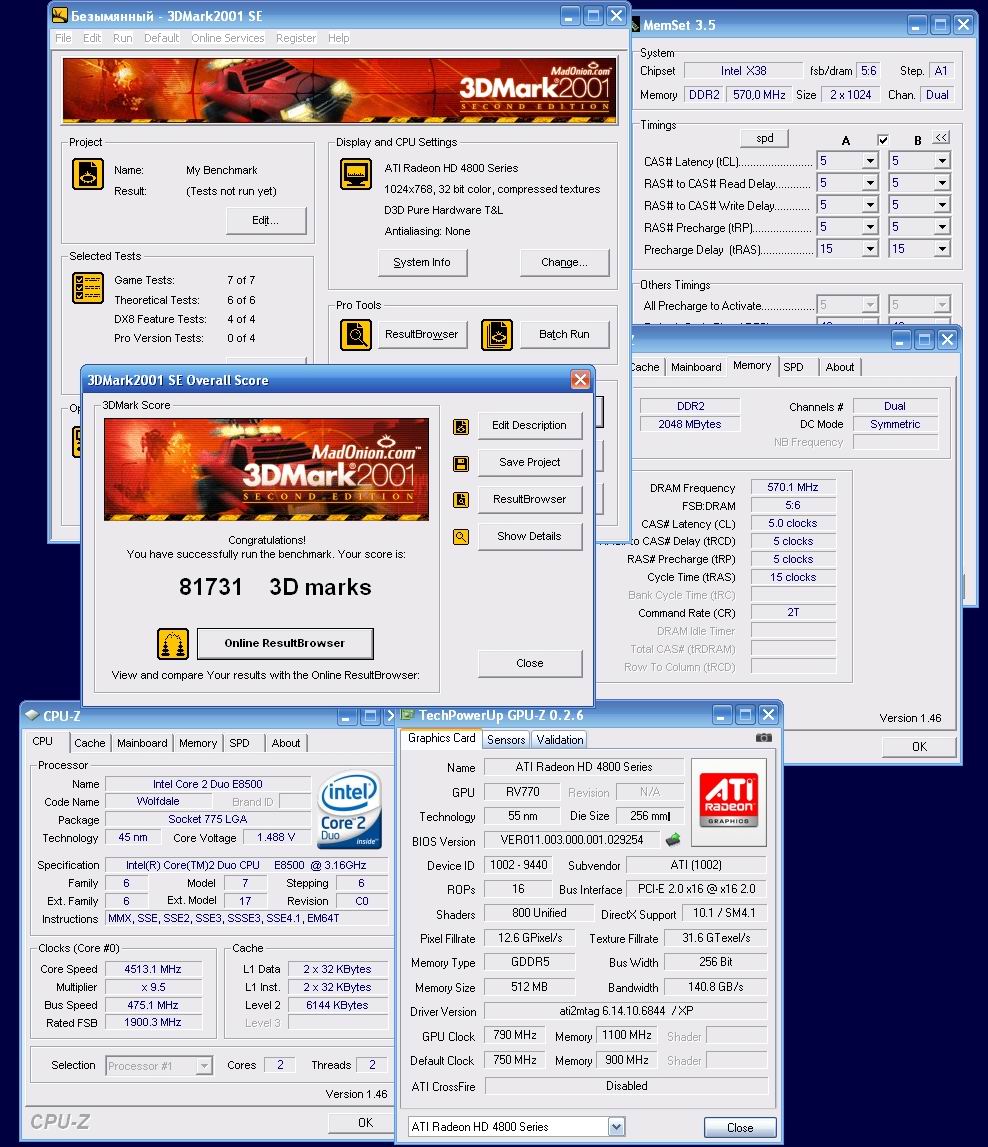Click the Project benchmark icon in 3DMark2001
988x1147 pixels.
[87, 174]
